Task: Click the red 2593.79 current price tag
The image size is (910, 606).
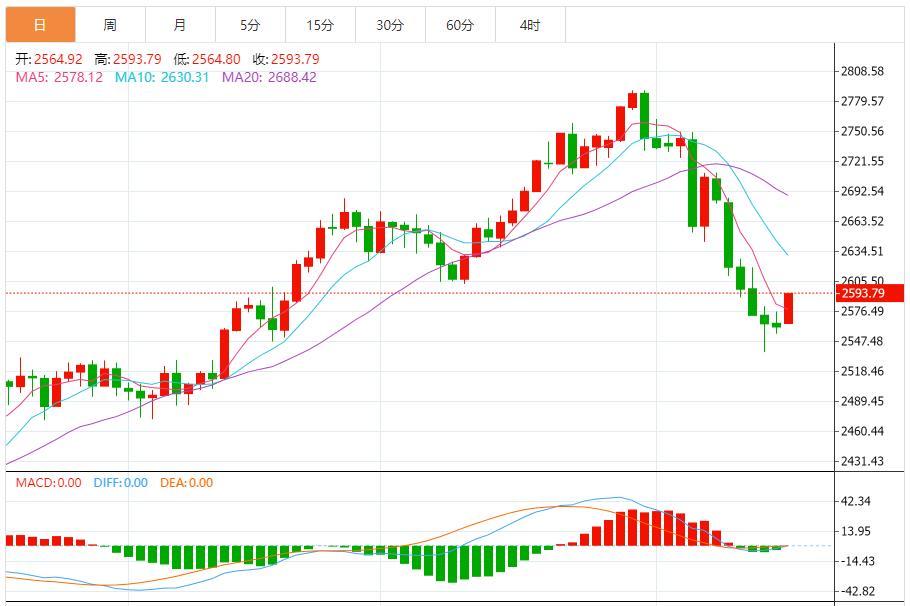Action: (870, 293)
